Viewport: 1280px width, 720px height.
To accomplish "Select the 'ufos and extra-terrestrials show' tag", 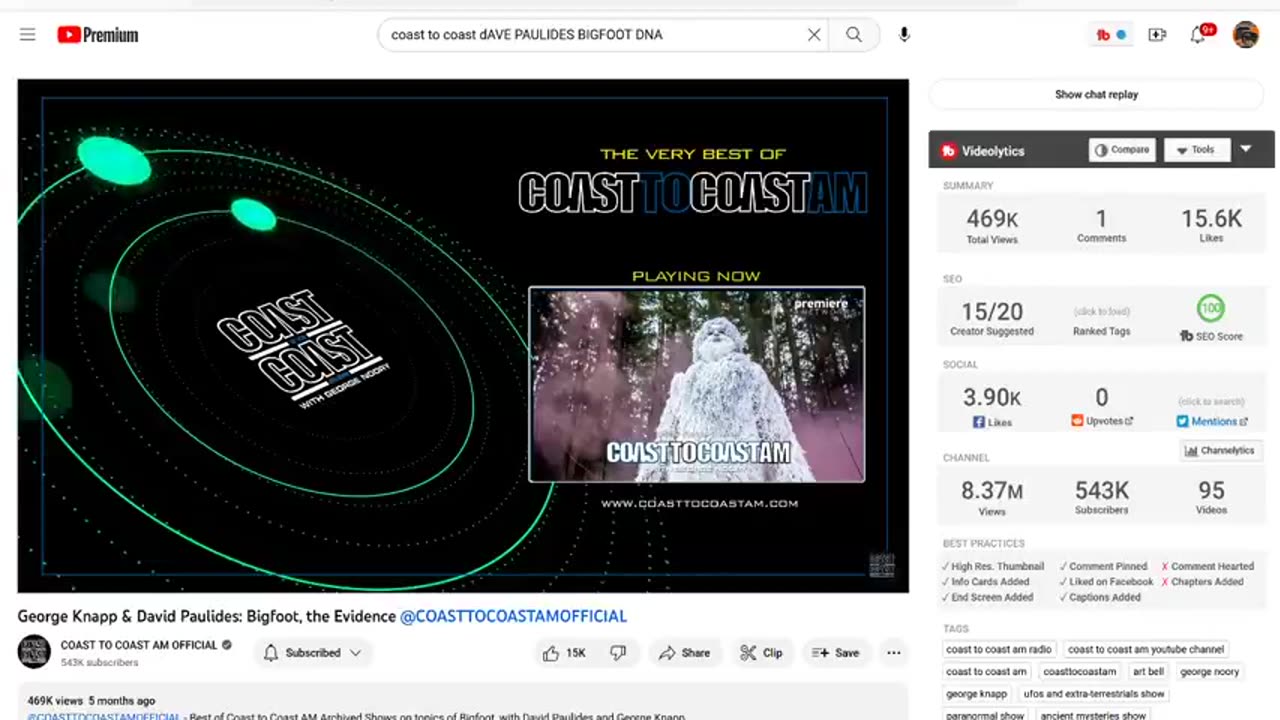I will pyautogui.click(x=1094, y=693).
